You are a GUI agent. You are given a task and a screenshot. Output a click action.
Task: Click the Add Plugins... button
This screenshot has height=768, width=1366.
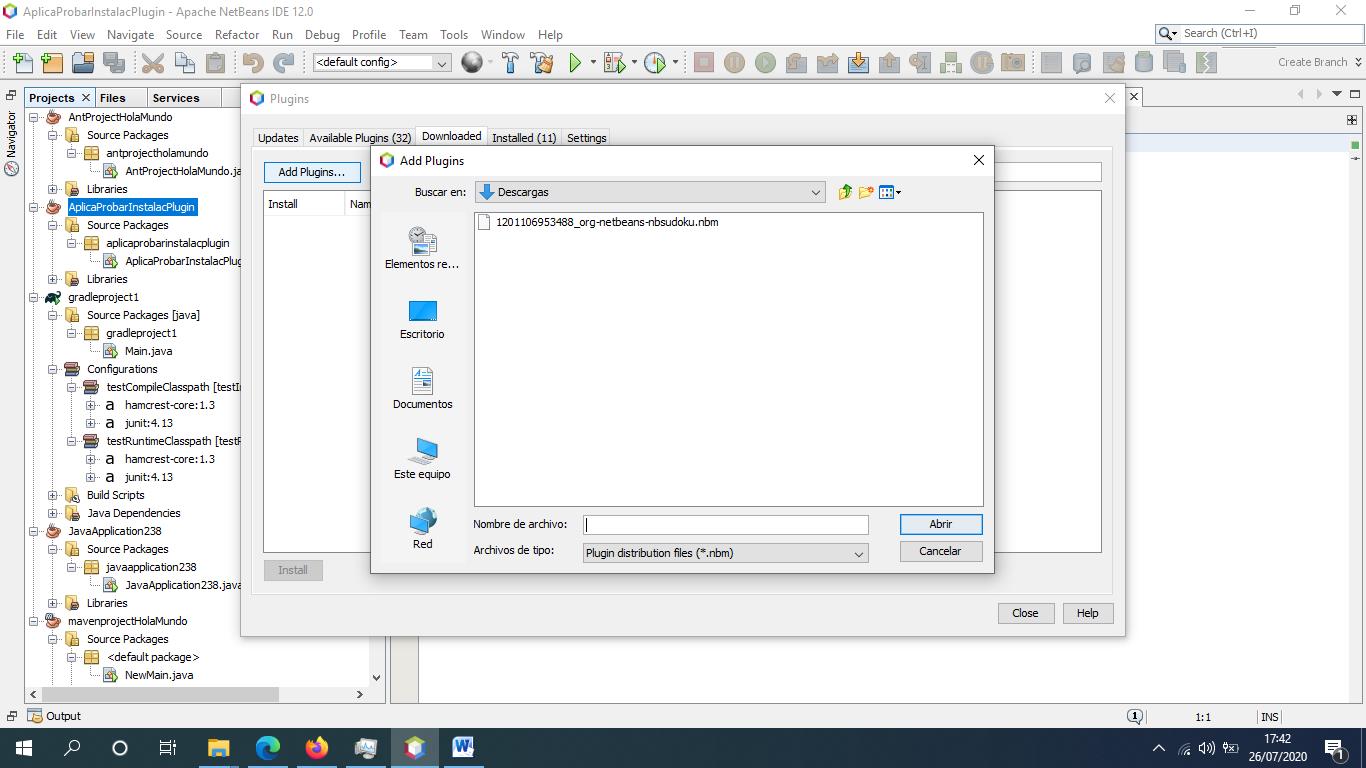click(312, 172)
